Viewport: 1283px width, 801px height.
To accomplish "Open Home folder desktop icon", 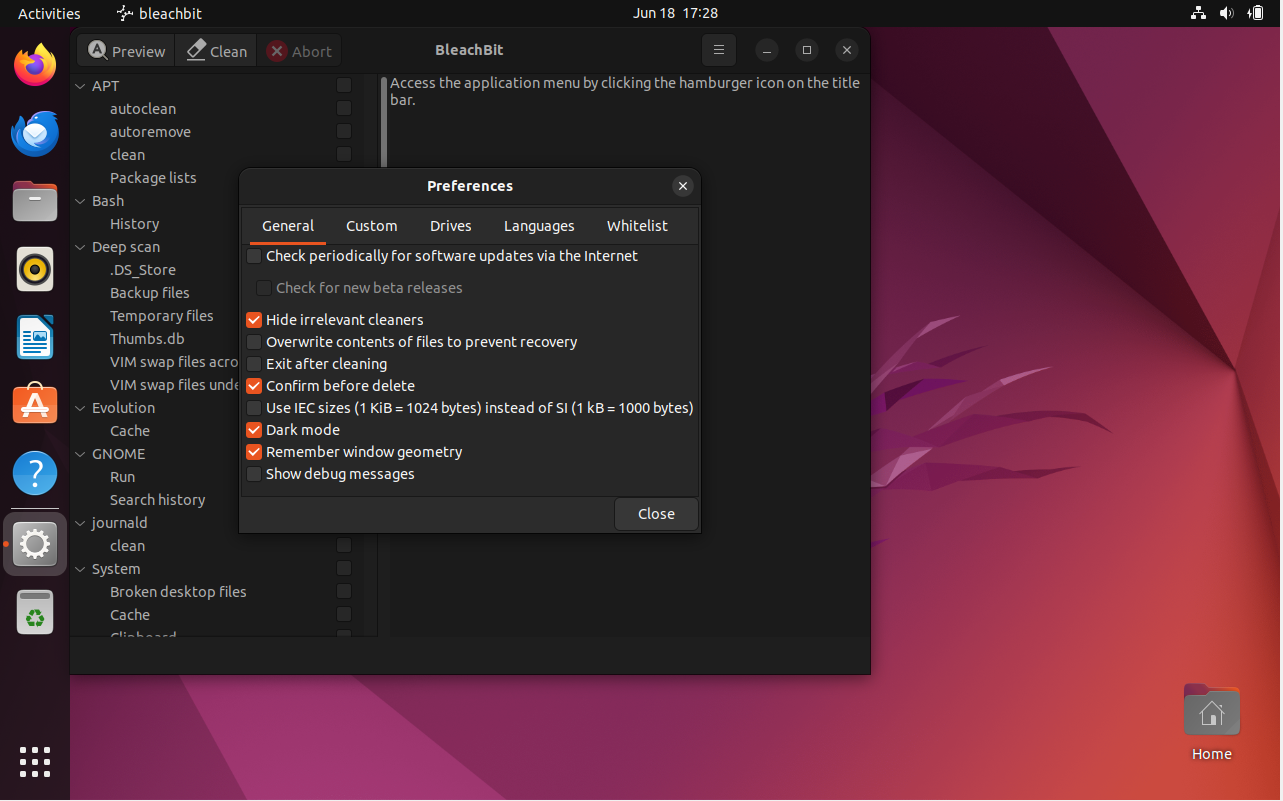I will coord(1211,723).
